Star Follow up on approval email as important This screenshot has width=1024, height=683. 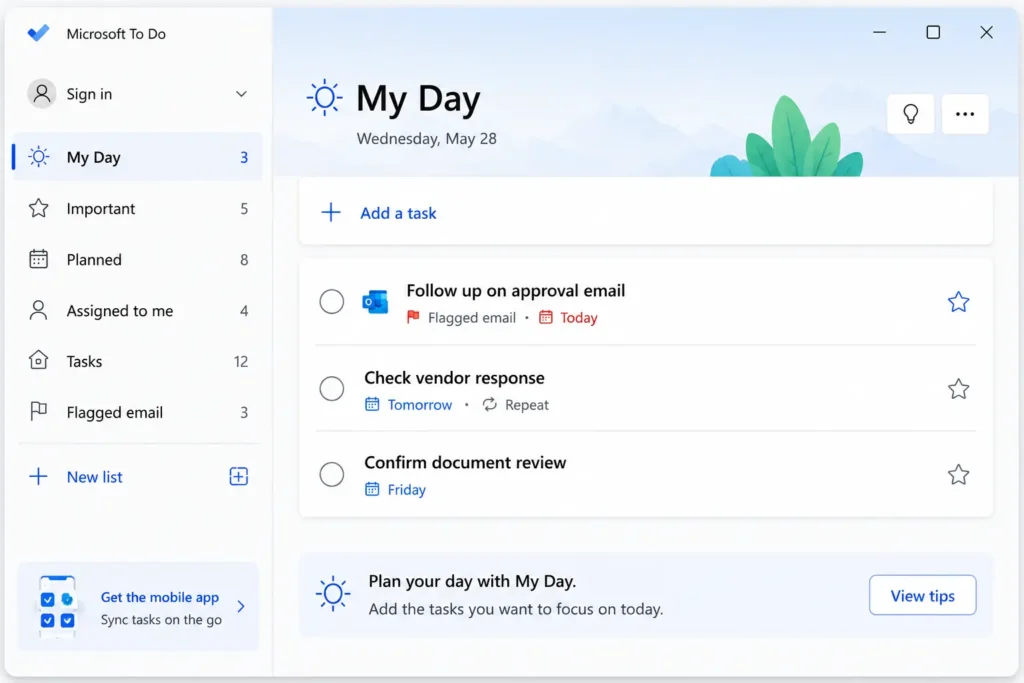(x=958, y=302)
